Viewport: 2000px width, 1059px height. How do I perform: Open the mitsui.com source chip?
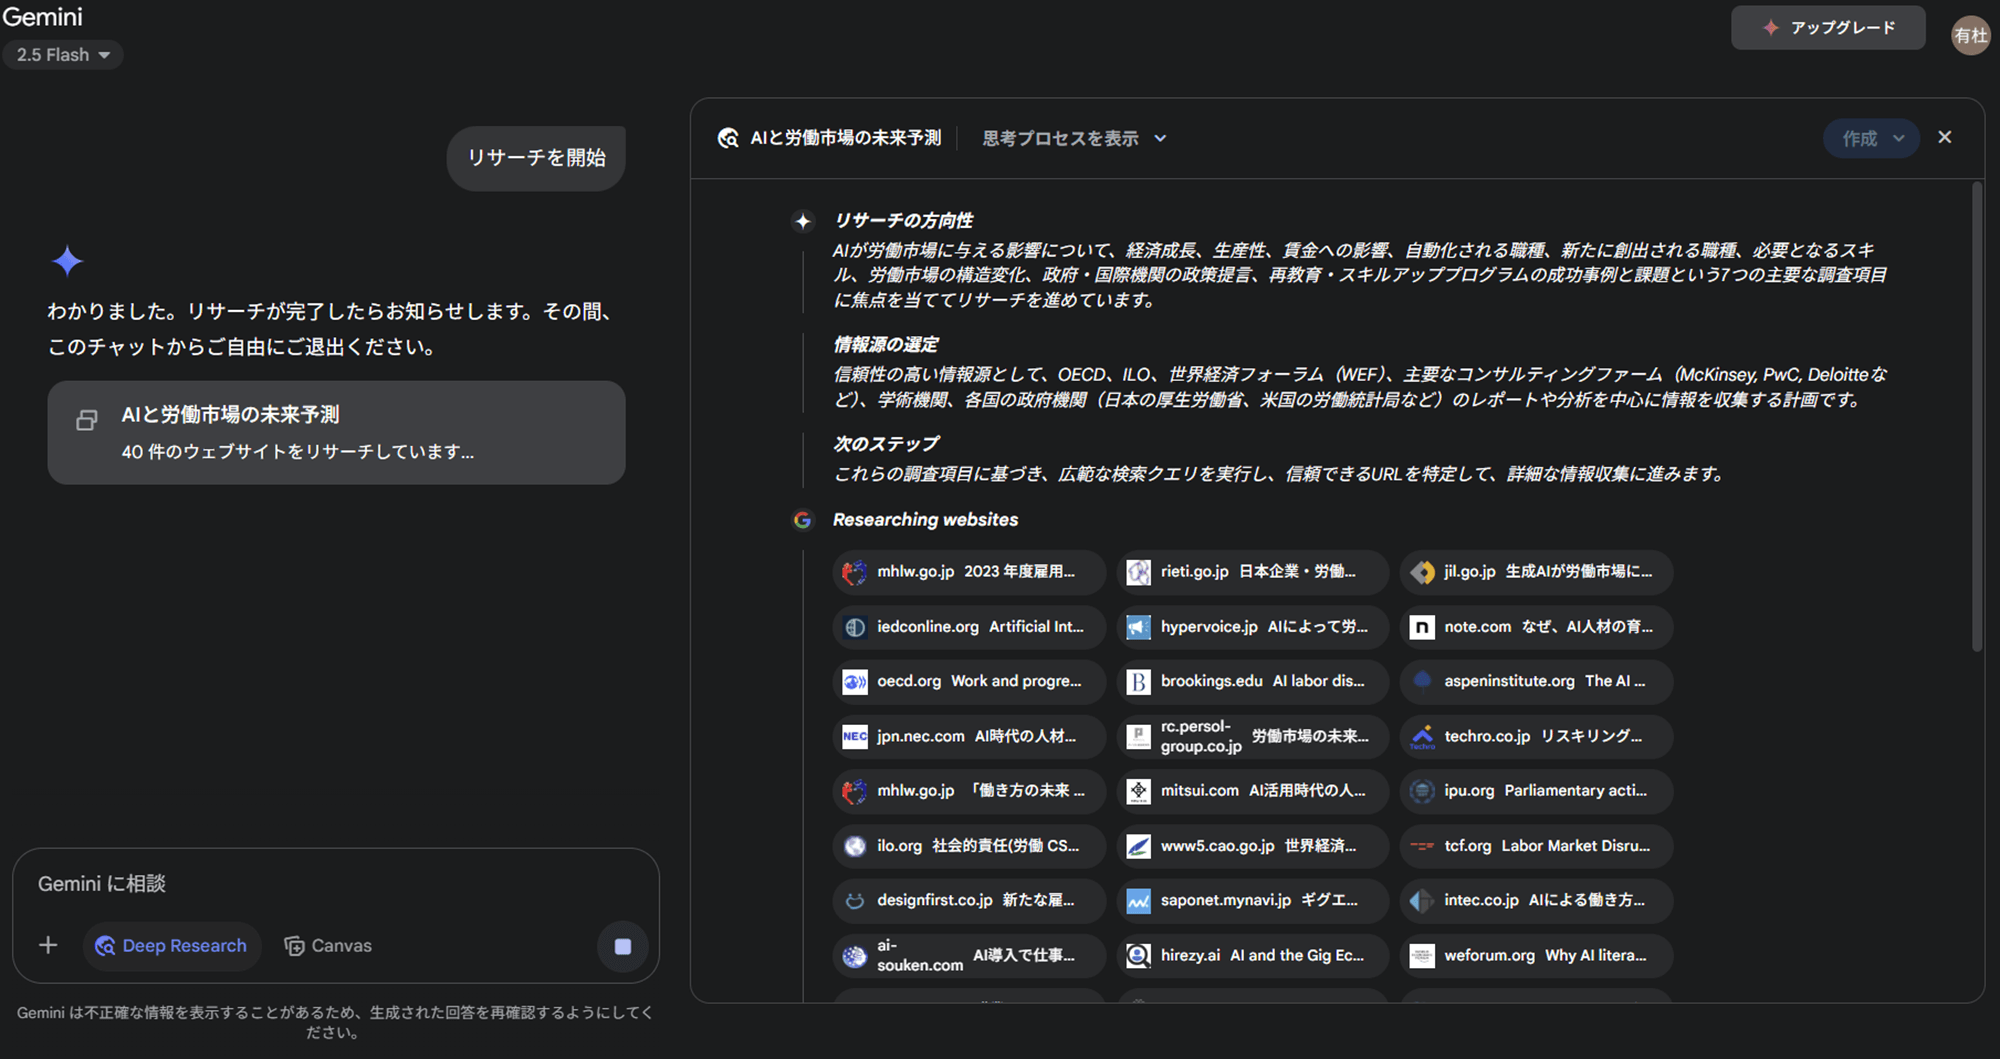pyautogui.click(x=1252, y=791)
